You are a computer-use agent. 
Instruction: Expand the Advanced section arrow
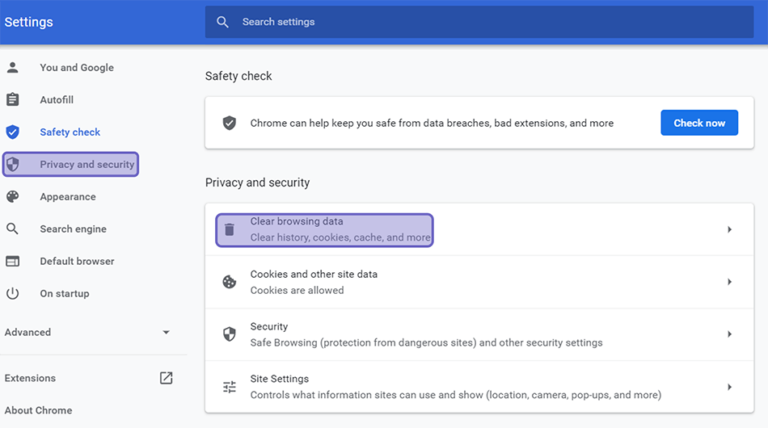click(166, 332)
